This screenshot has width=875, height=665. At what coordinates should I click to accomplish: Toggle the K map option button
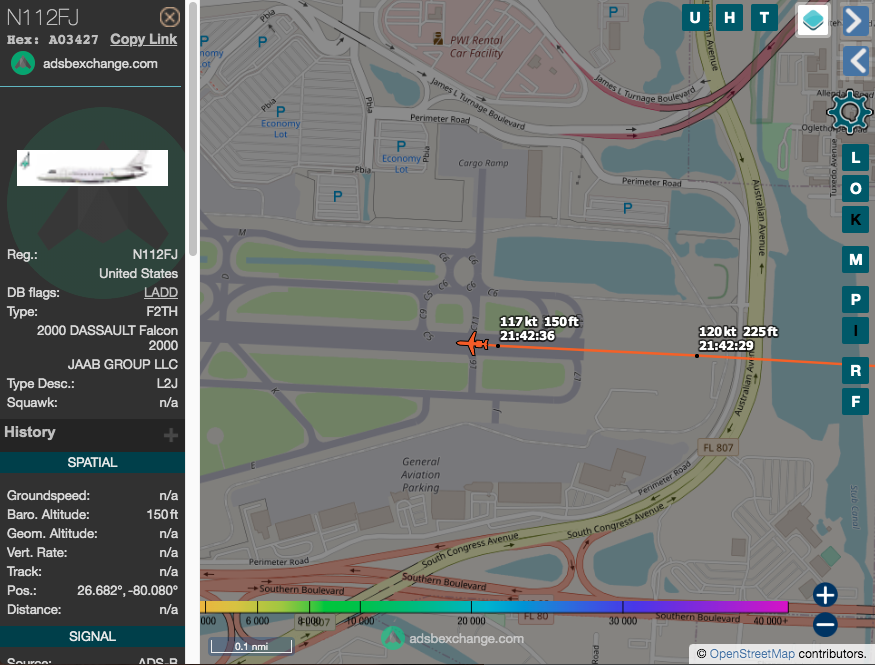pyautogui.click(x=855, y=219)
